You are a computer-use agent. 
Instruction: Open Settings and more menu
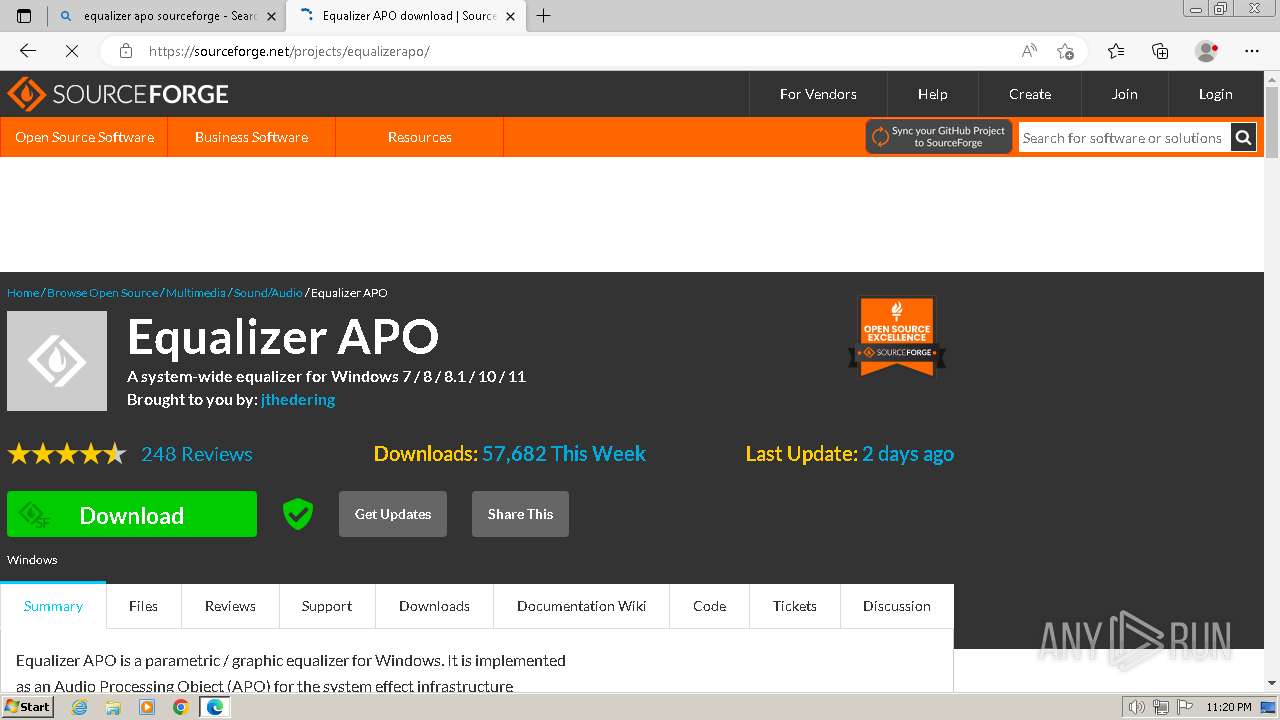[x=1252, y=51]
